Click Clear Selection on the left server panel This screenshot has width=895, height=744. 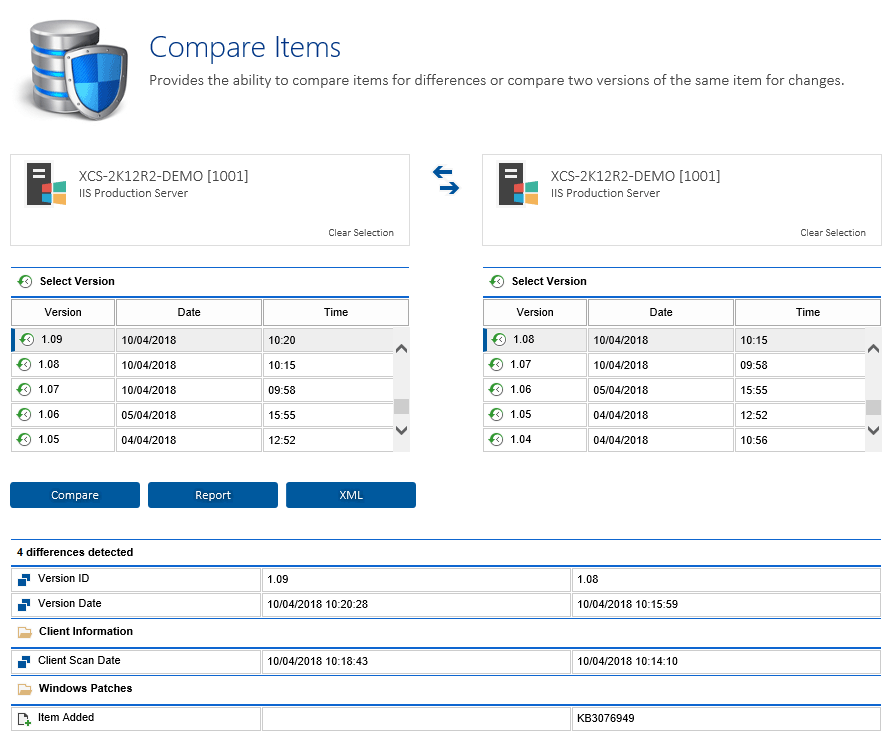pos(361,232)
